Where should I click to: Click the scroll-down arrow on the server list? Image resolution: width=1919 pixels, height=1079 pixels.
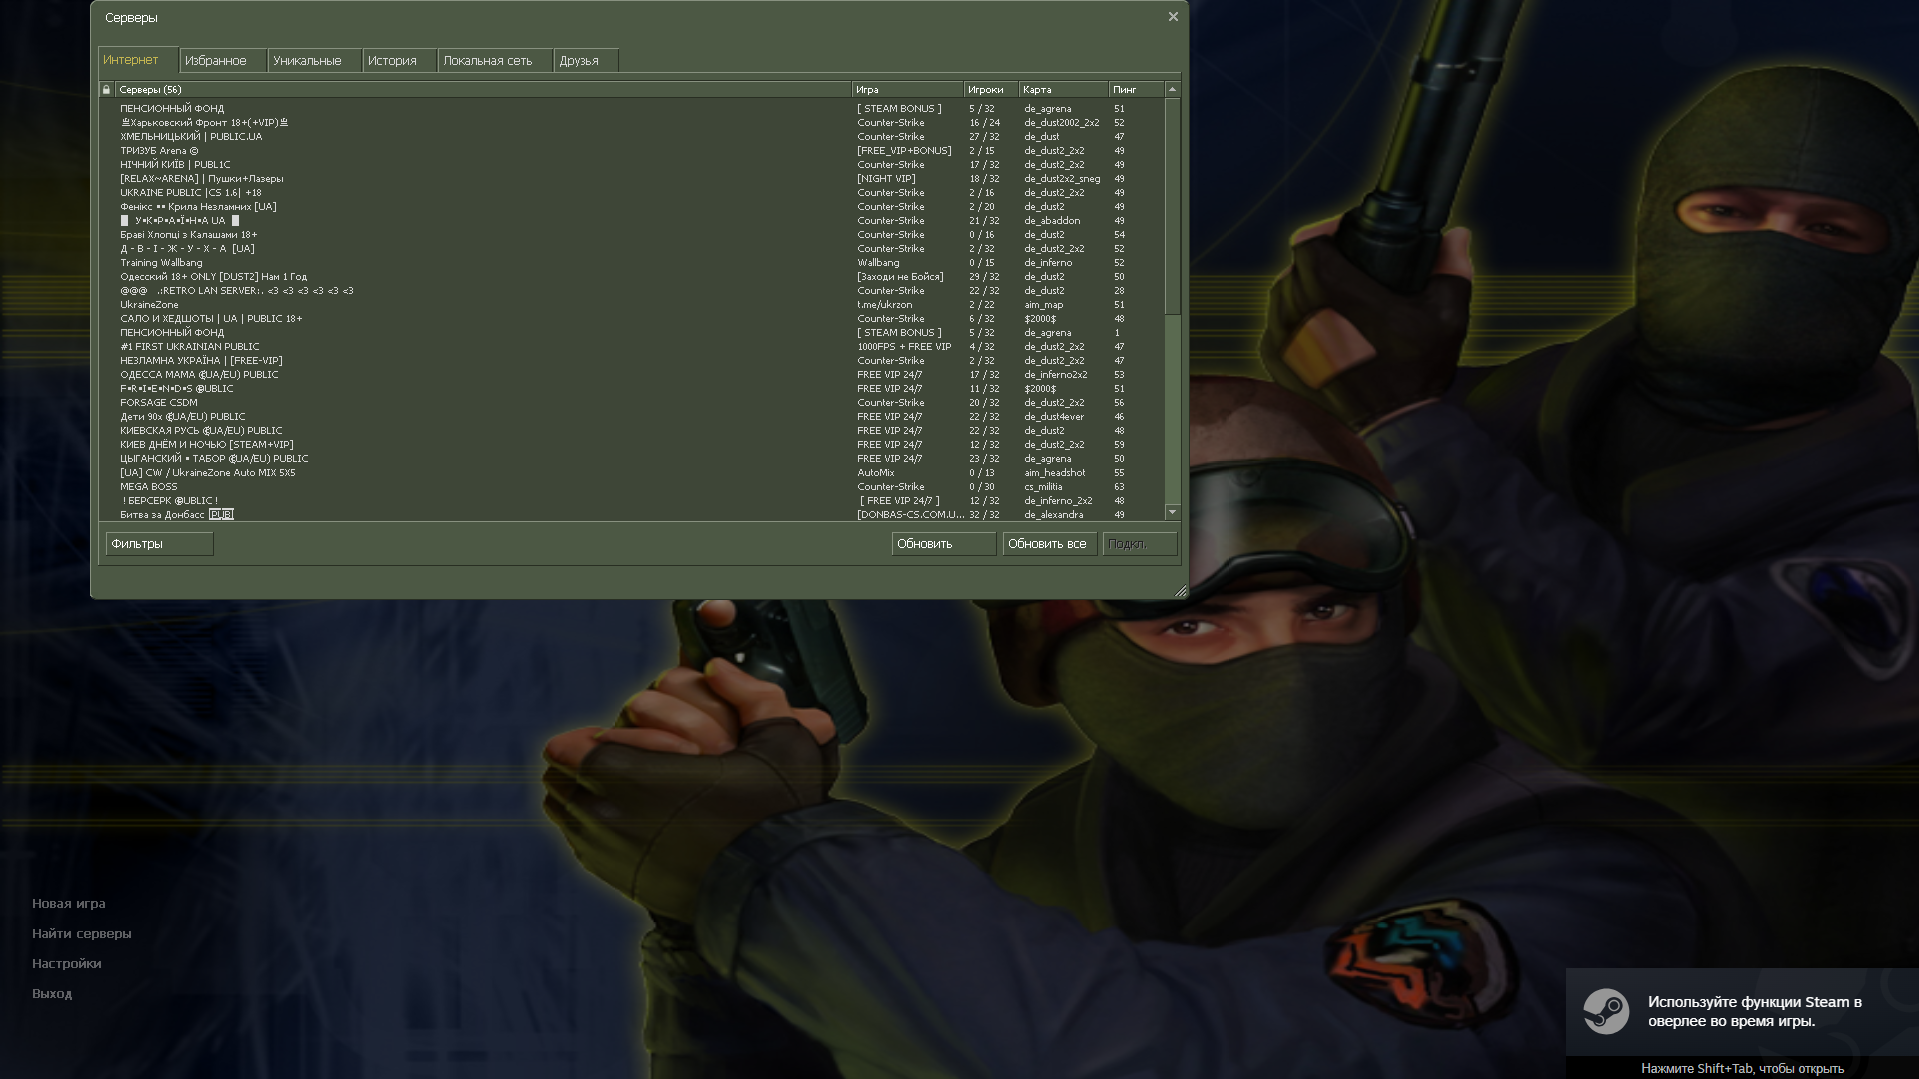(1172, 511)
